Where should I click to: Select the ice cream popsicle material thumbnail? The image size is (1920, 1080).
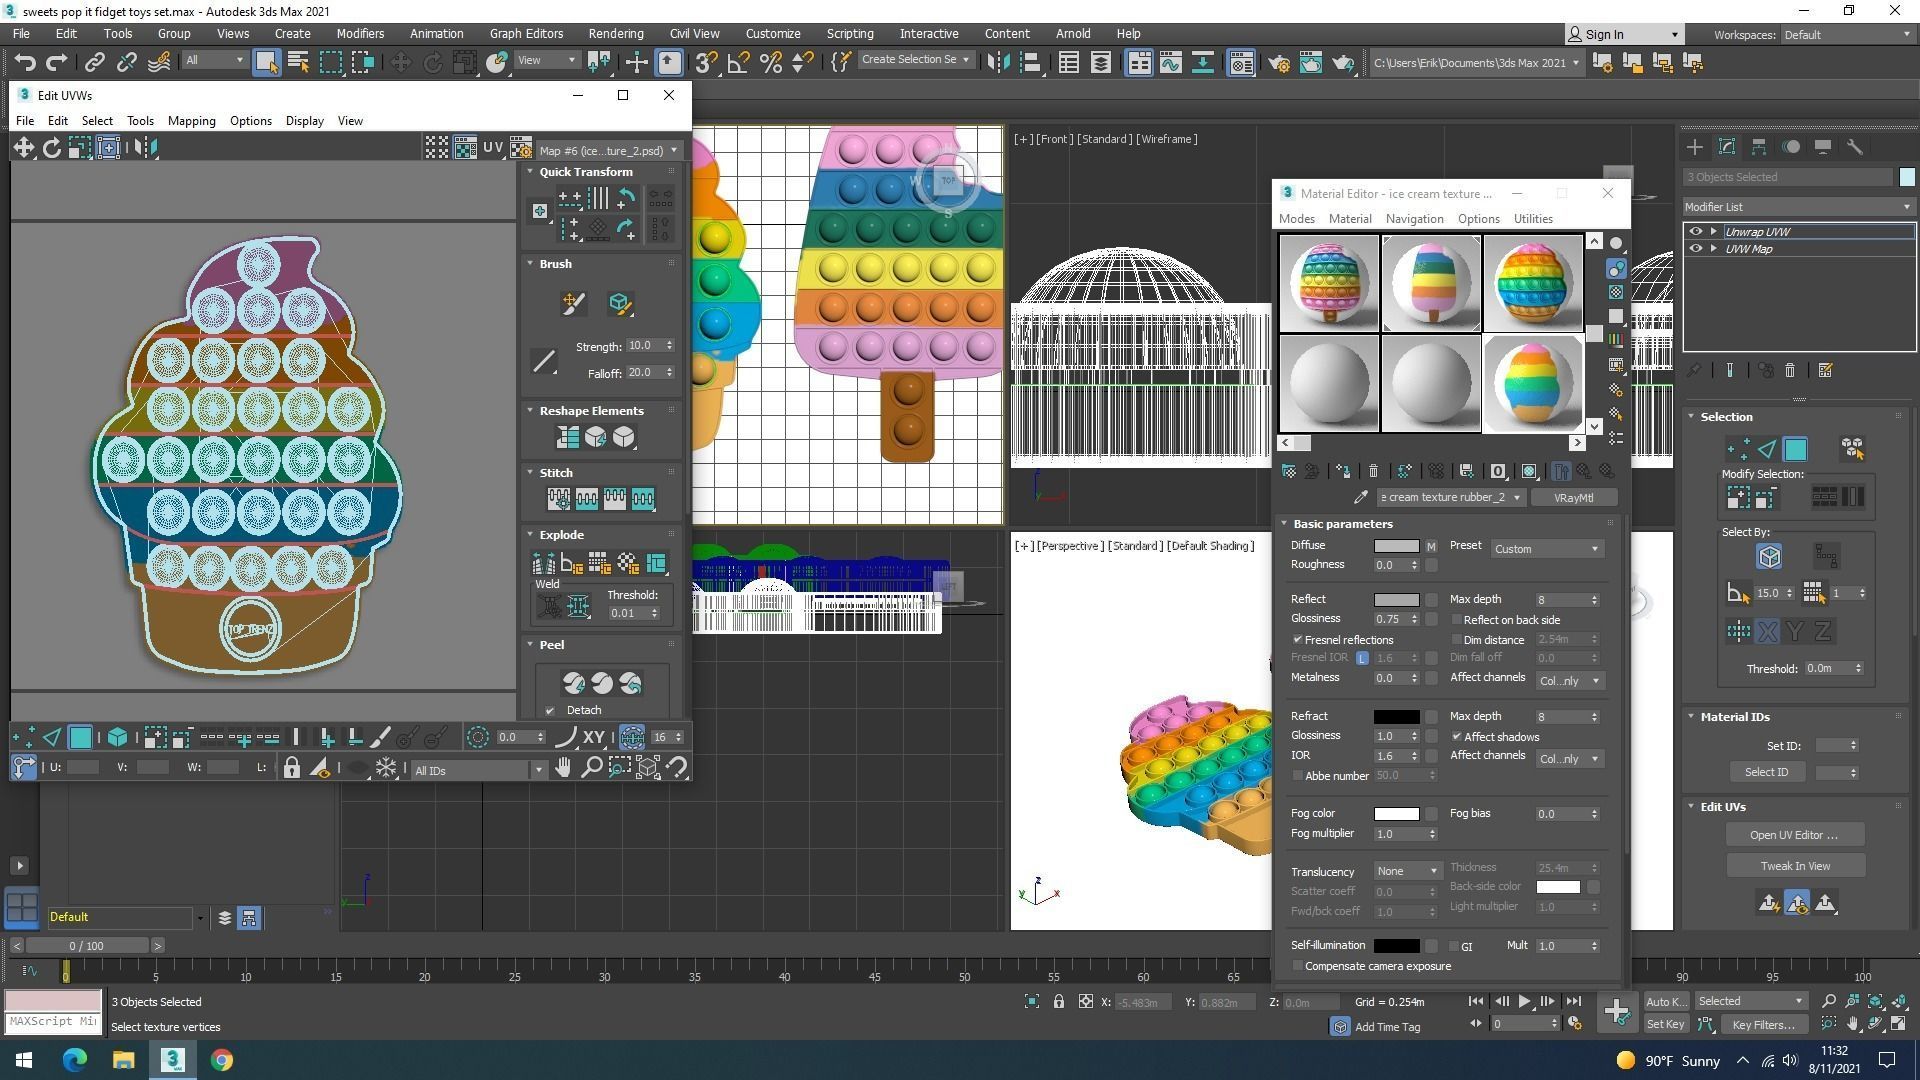point(1430,284)
